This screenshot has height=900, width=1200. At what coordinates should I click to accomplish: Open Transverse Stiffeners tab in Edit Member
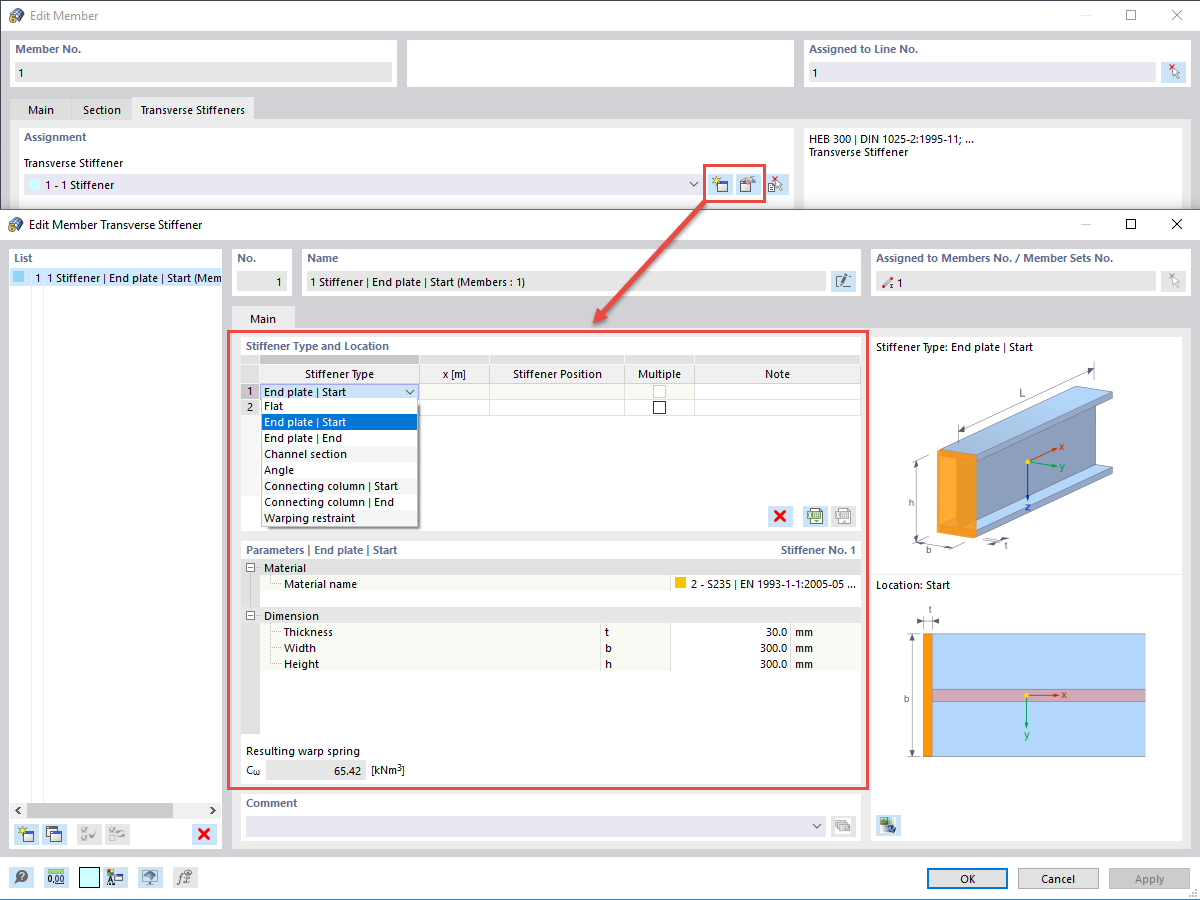coord(193,109)
